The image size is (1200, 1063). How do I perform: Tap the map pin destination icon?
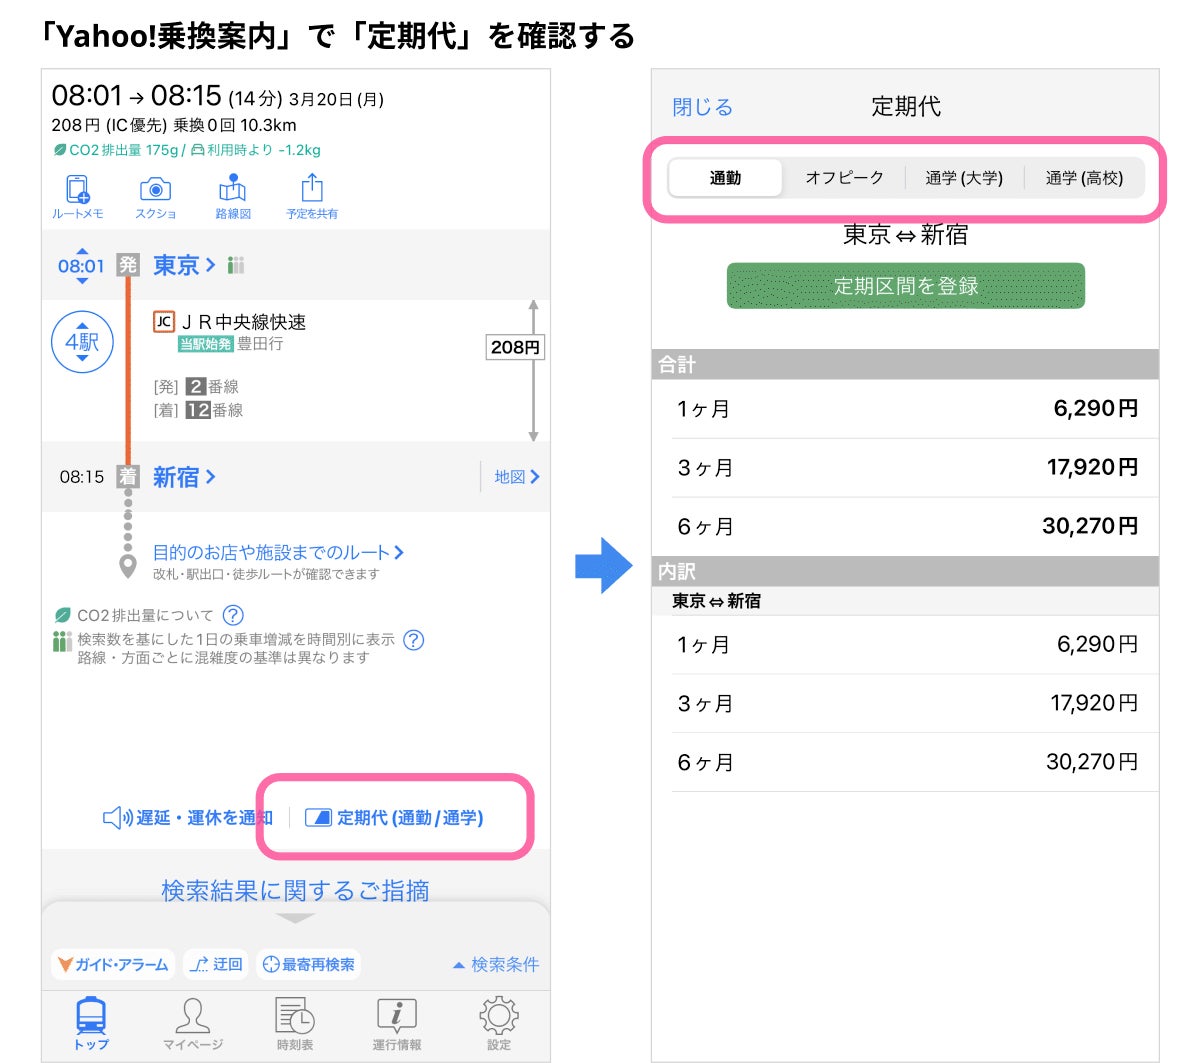click(127, 567)
